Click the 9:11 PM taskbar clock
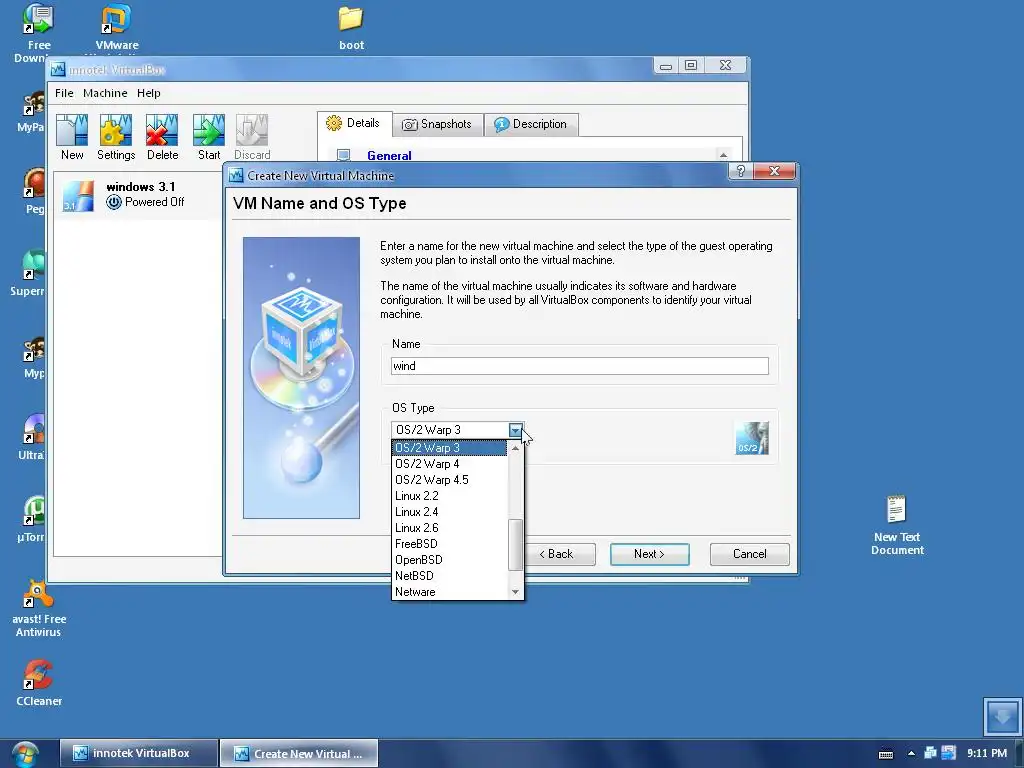This screenshot has width=1024, height=768. pos(987,754)
